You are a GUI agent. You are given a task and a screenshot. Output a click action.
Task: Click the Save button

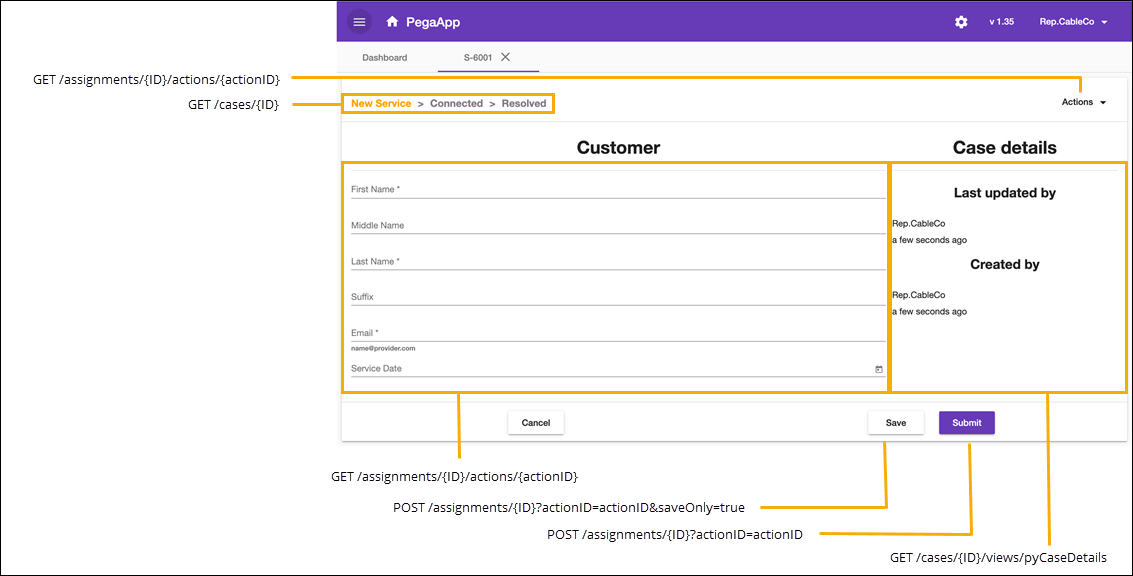point(895,423)
